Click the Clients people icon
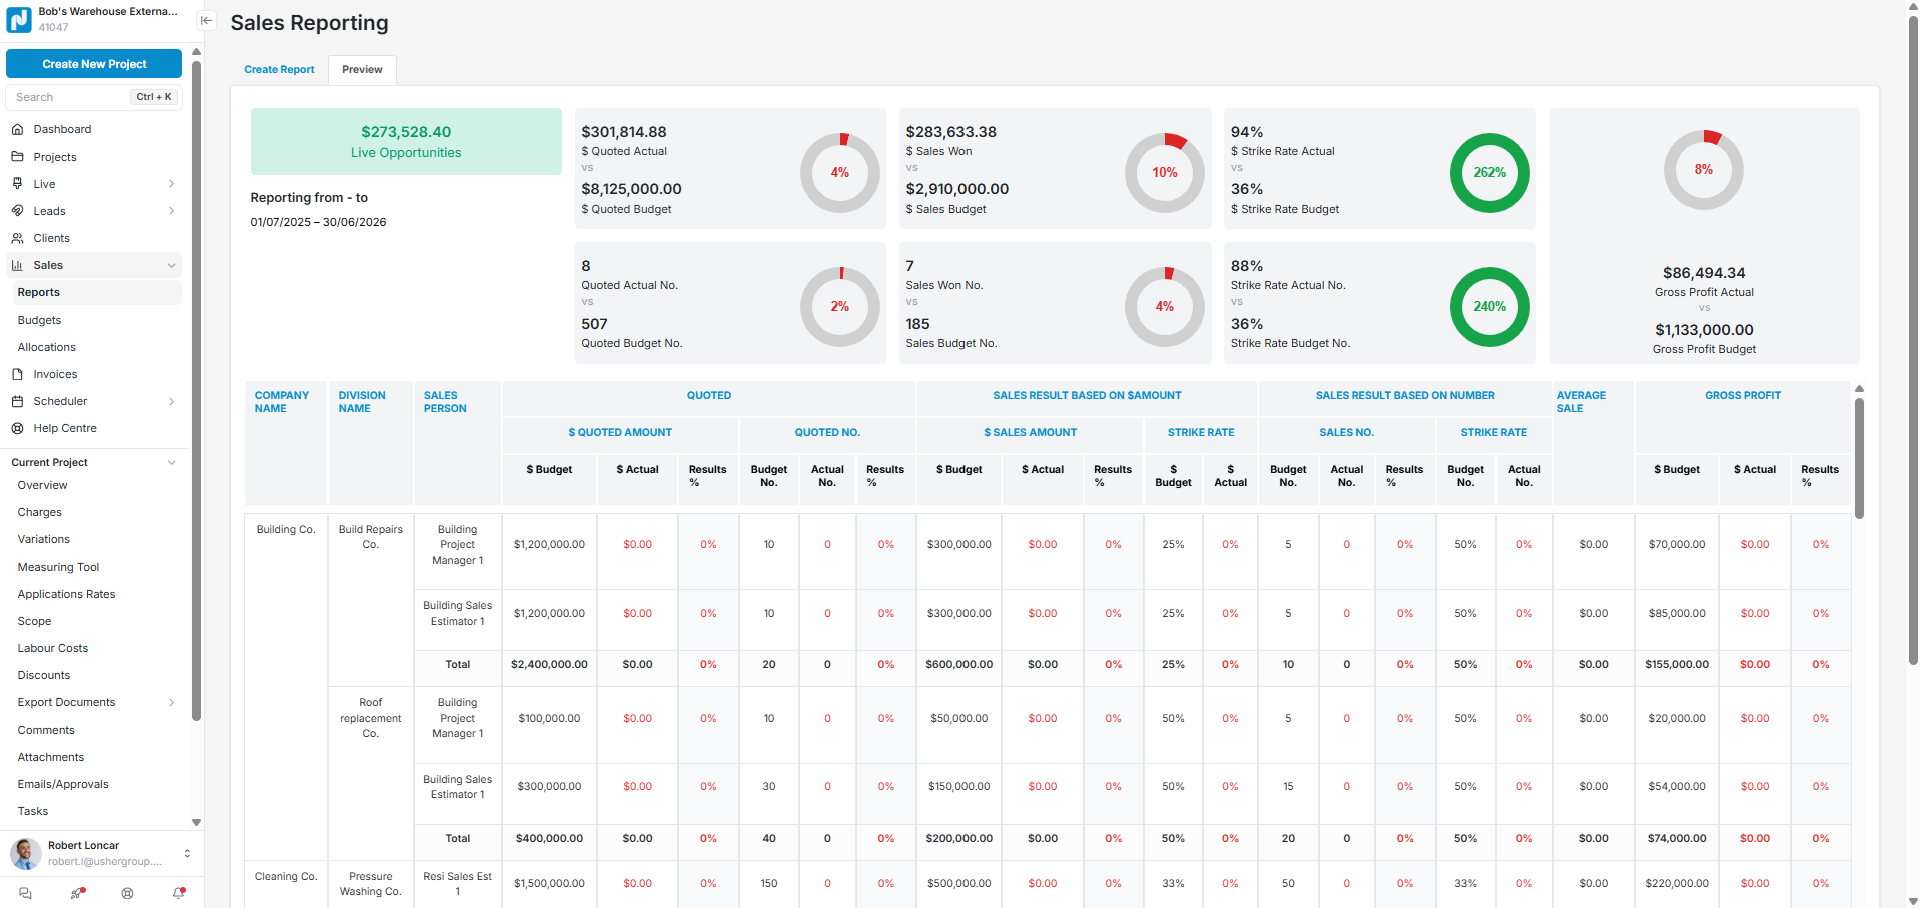Viewport: 1920px width, 908px height. pyautogui.click(x=17, y=238)
